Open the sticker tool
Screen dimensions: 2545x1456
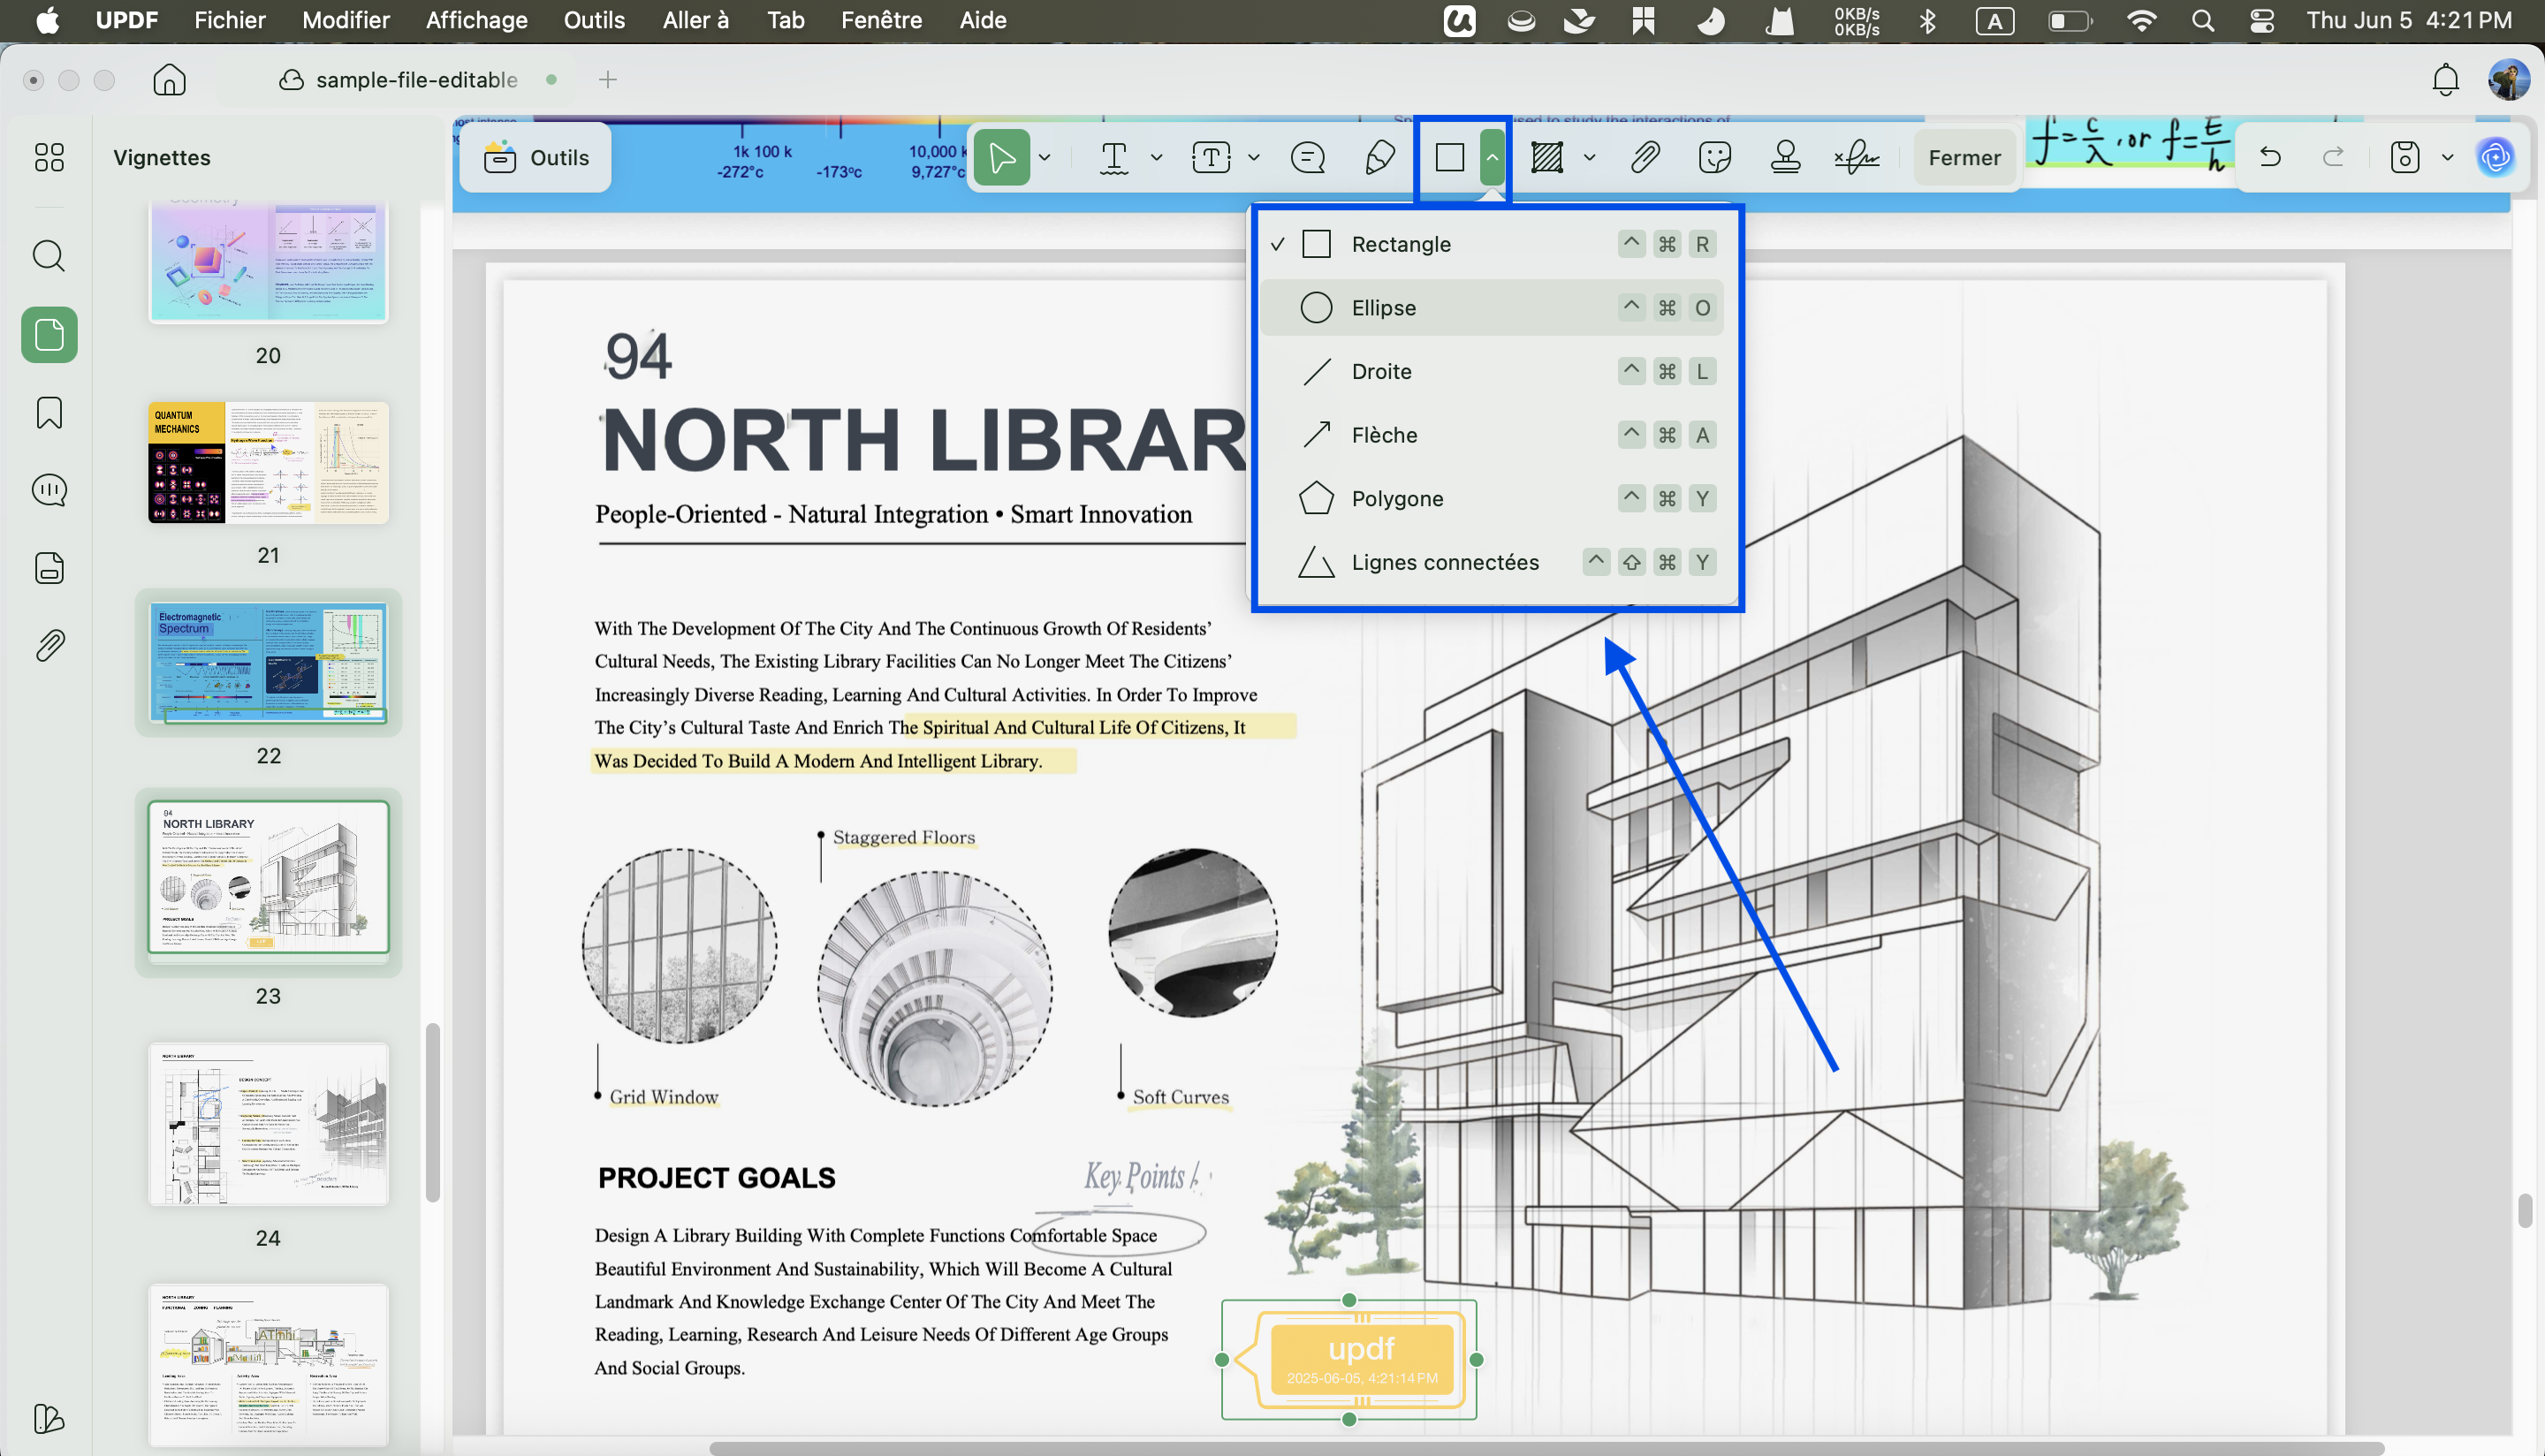1714,157
